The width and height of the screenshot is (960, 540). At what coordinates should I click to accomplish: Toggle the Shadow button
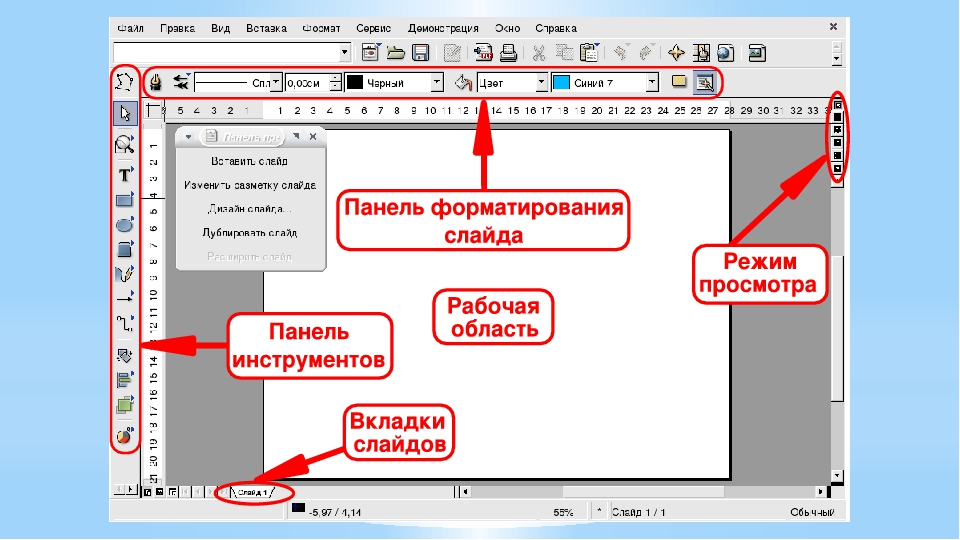[x=679, y=81]
